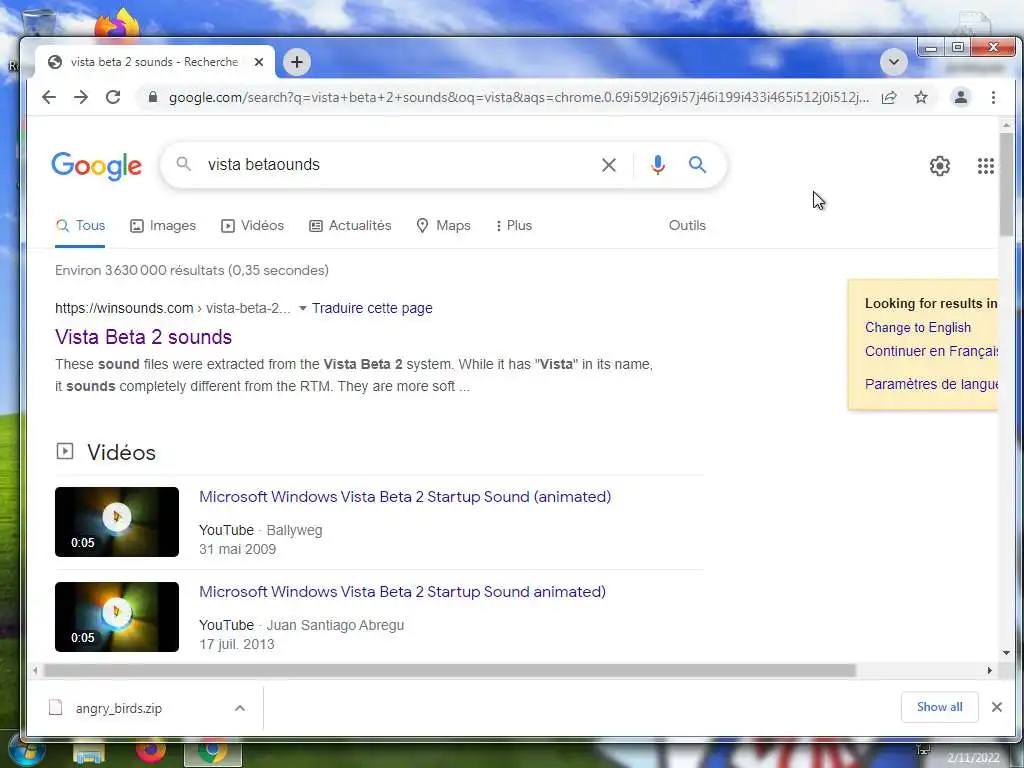Viewport: 1024px width, 768px height.
Task: Click the lock icon in the address bar
Action: tap(153, 97)
